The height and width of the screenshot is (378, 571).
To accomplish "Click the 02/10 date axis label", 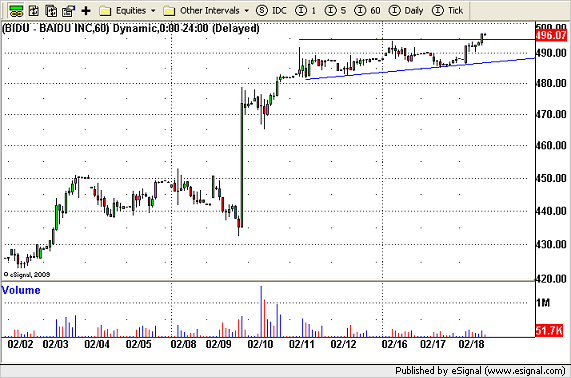I will 260,344.
